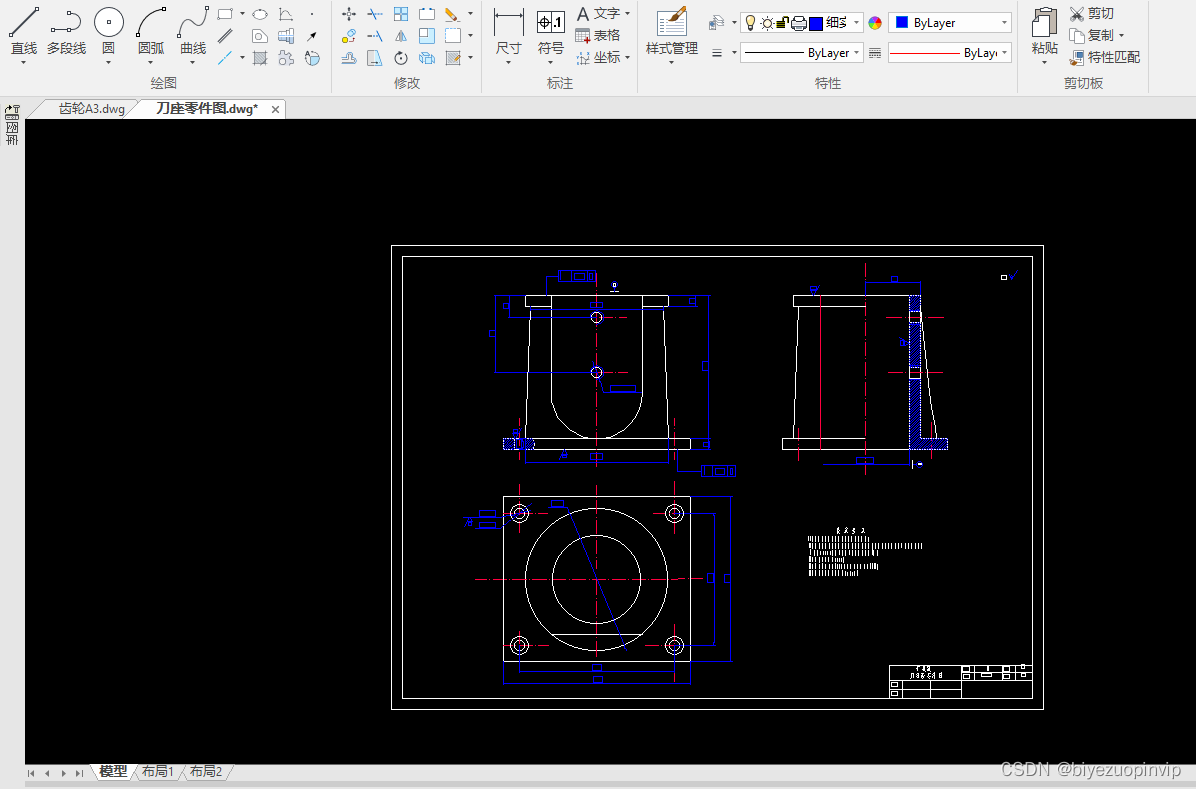Click the Match Properties (特性匹配) button
Image resolution: width=1196 pixels, height=789 pixels.
click(1104, 57)
